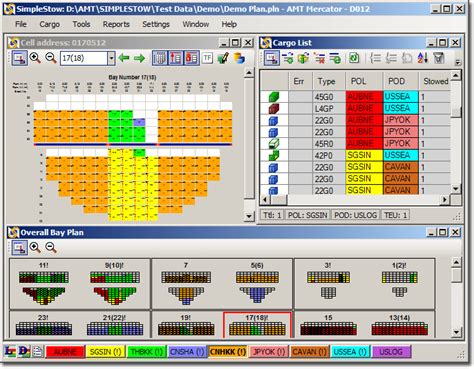Click the Err column header
The height and width of the screenshot is (369, 474).
[x=300, y=81]
